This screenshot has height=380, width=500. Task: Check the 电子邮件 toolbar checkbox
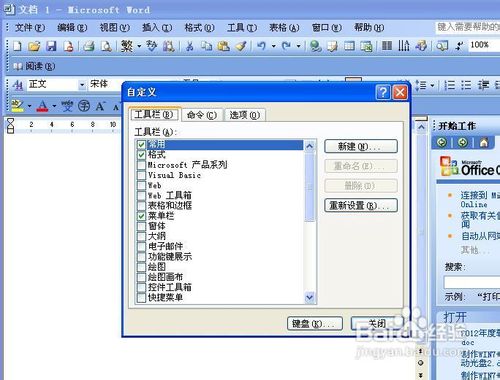click(x=141, y=246)
